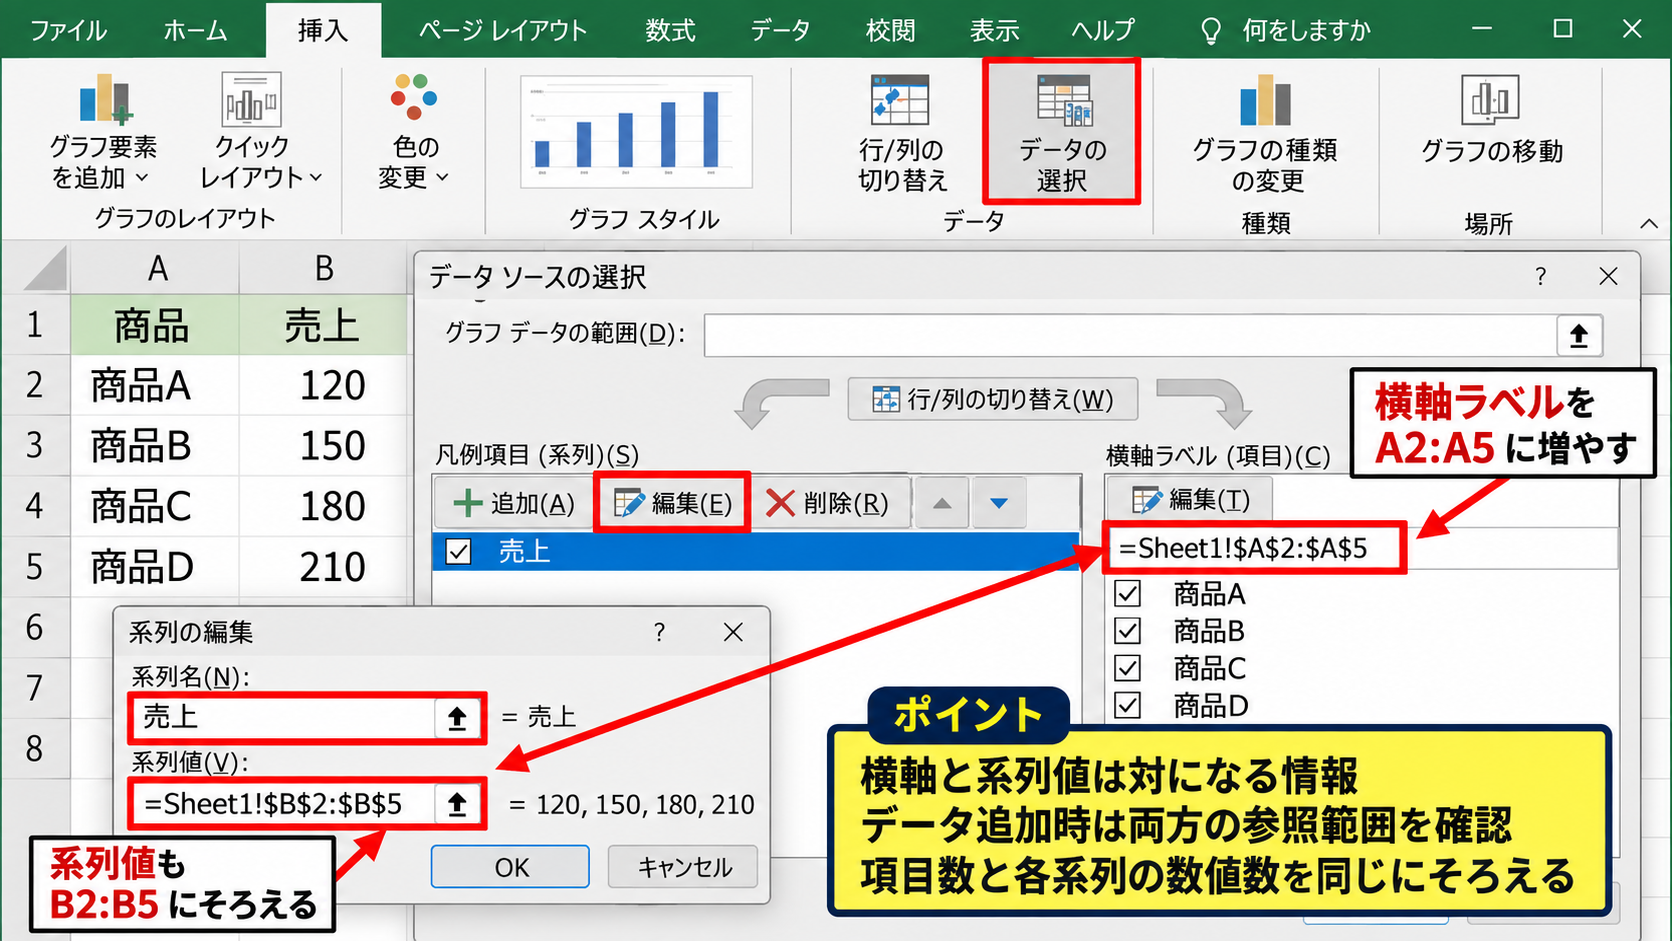Viewport: 1672px width, 941px height.
Task: Select the blue bar chart style thumbnail
Action: pos(636,132)
